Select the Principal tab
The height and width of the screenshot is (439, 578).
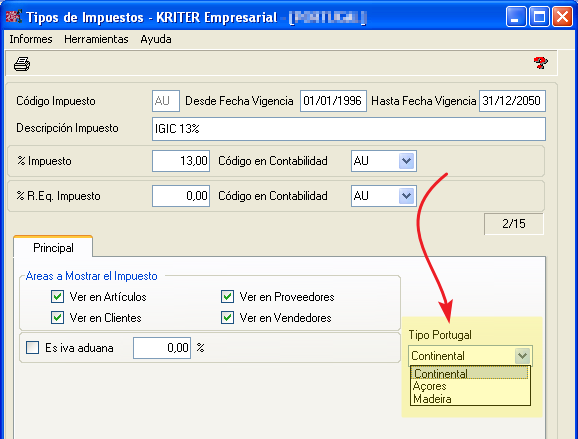(x=53, y=248)
